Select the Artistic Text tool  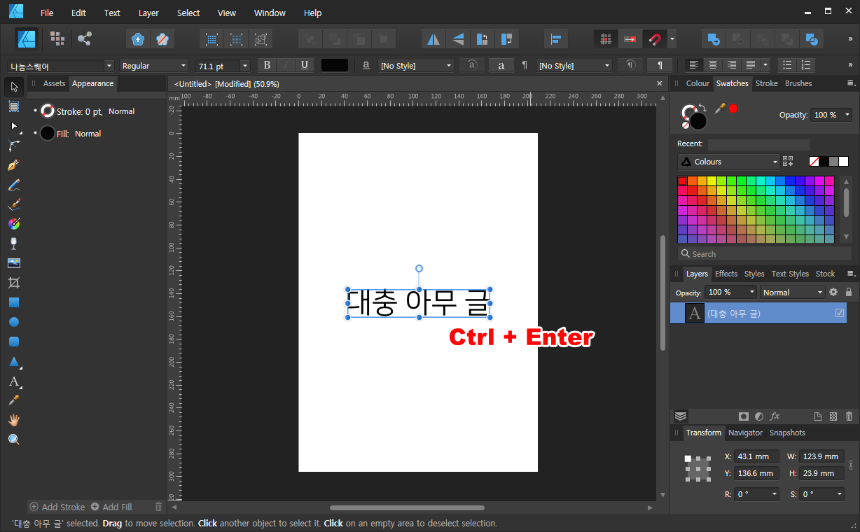point(14,381)
